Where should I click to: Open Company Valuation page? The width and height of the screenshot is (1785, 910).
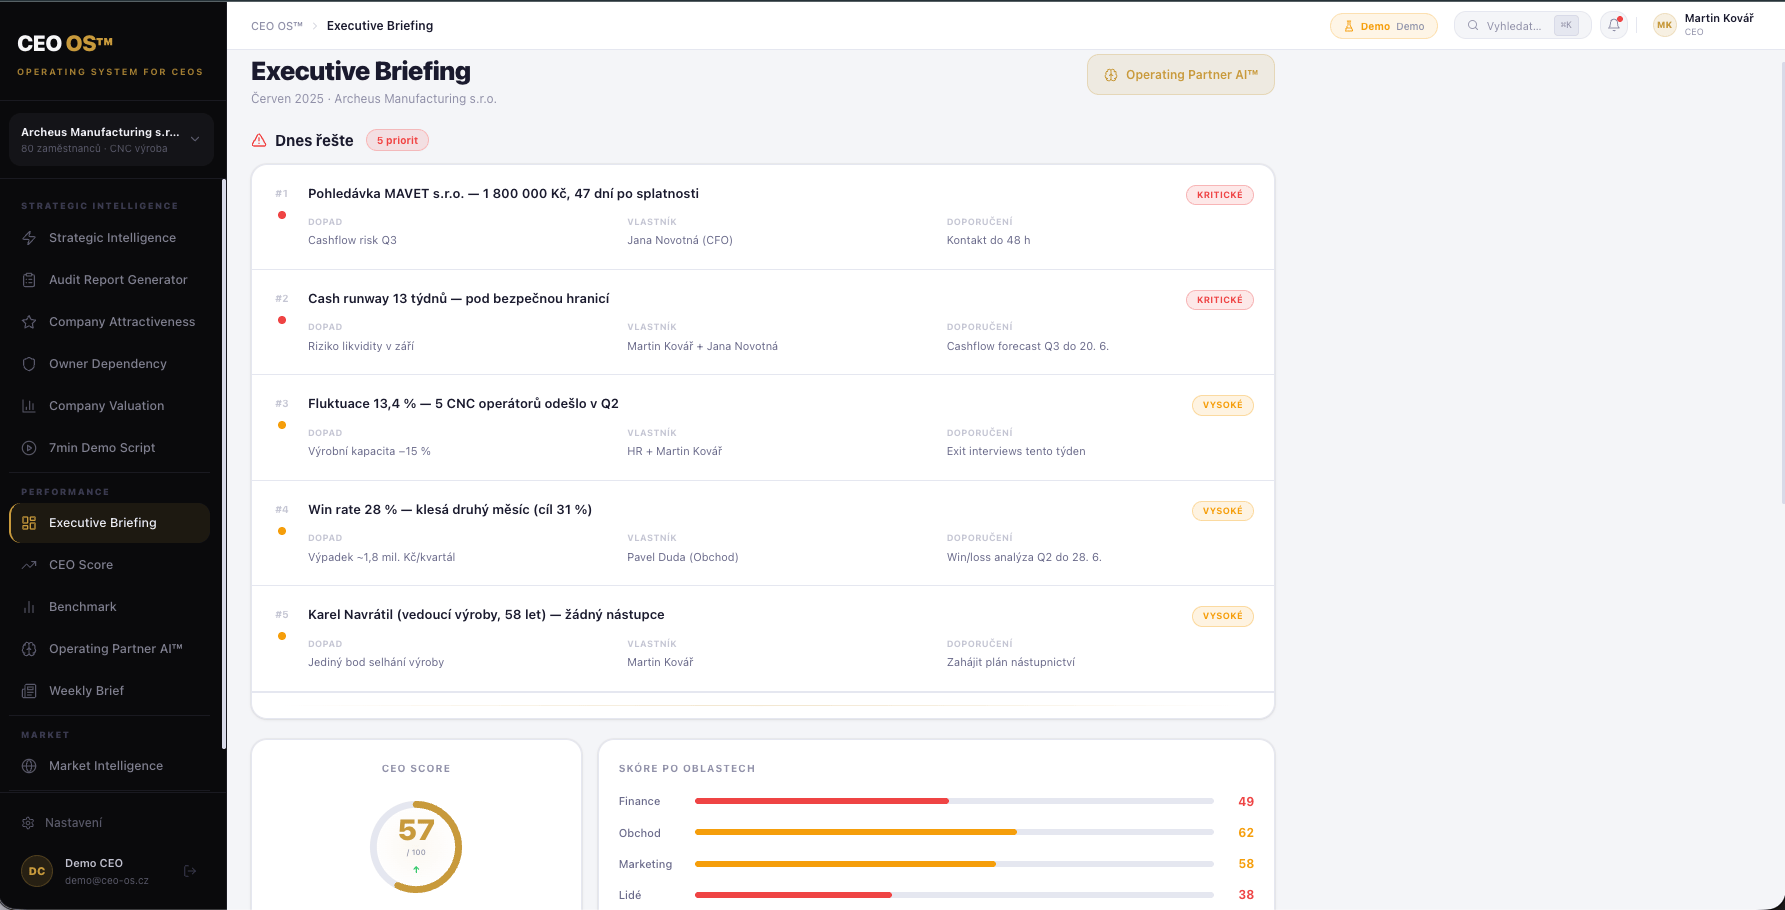tap(110, 406)
